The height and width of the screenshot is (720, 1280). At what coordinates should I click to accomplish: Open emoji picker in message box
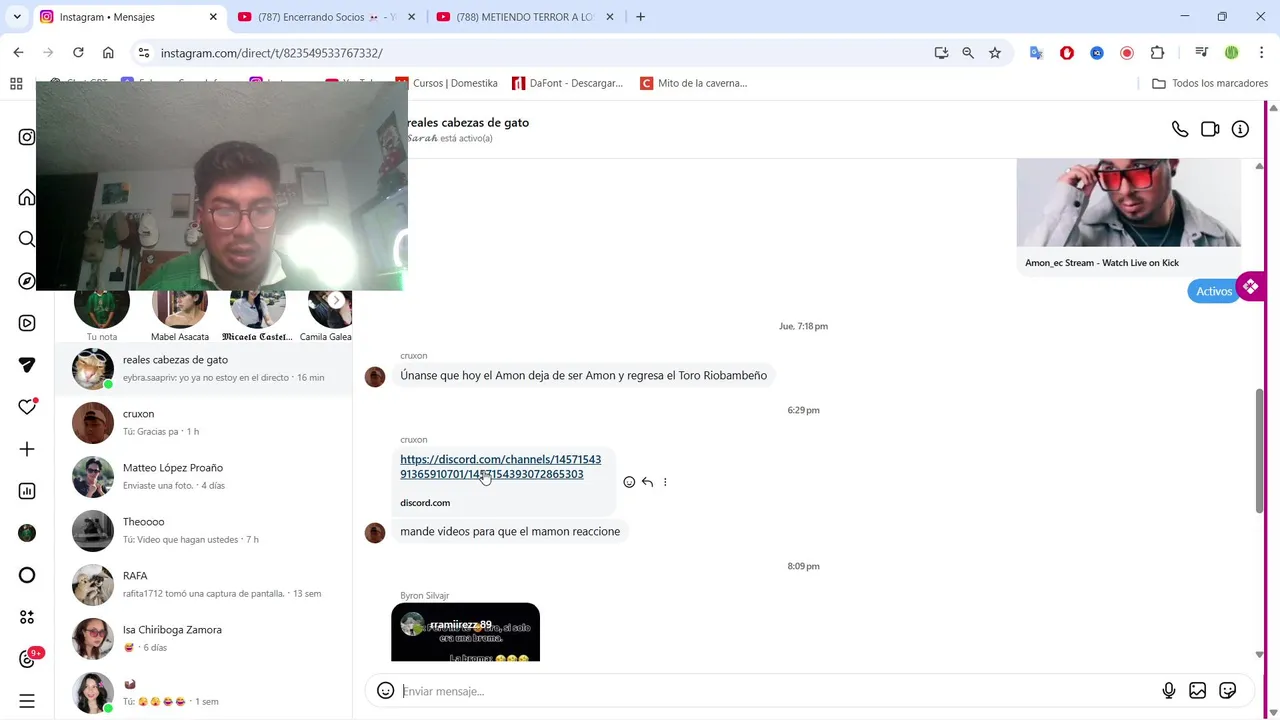(x=385, y=691)
